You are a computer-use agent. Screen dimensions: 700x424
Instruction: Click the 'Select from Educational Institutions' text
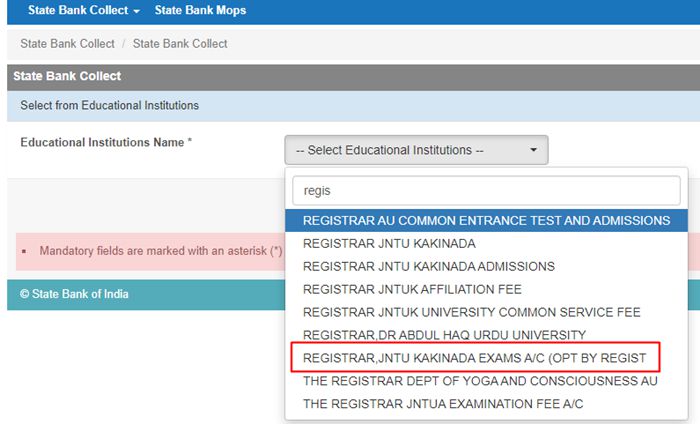[109, 105]
